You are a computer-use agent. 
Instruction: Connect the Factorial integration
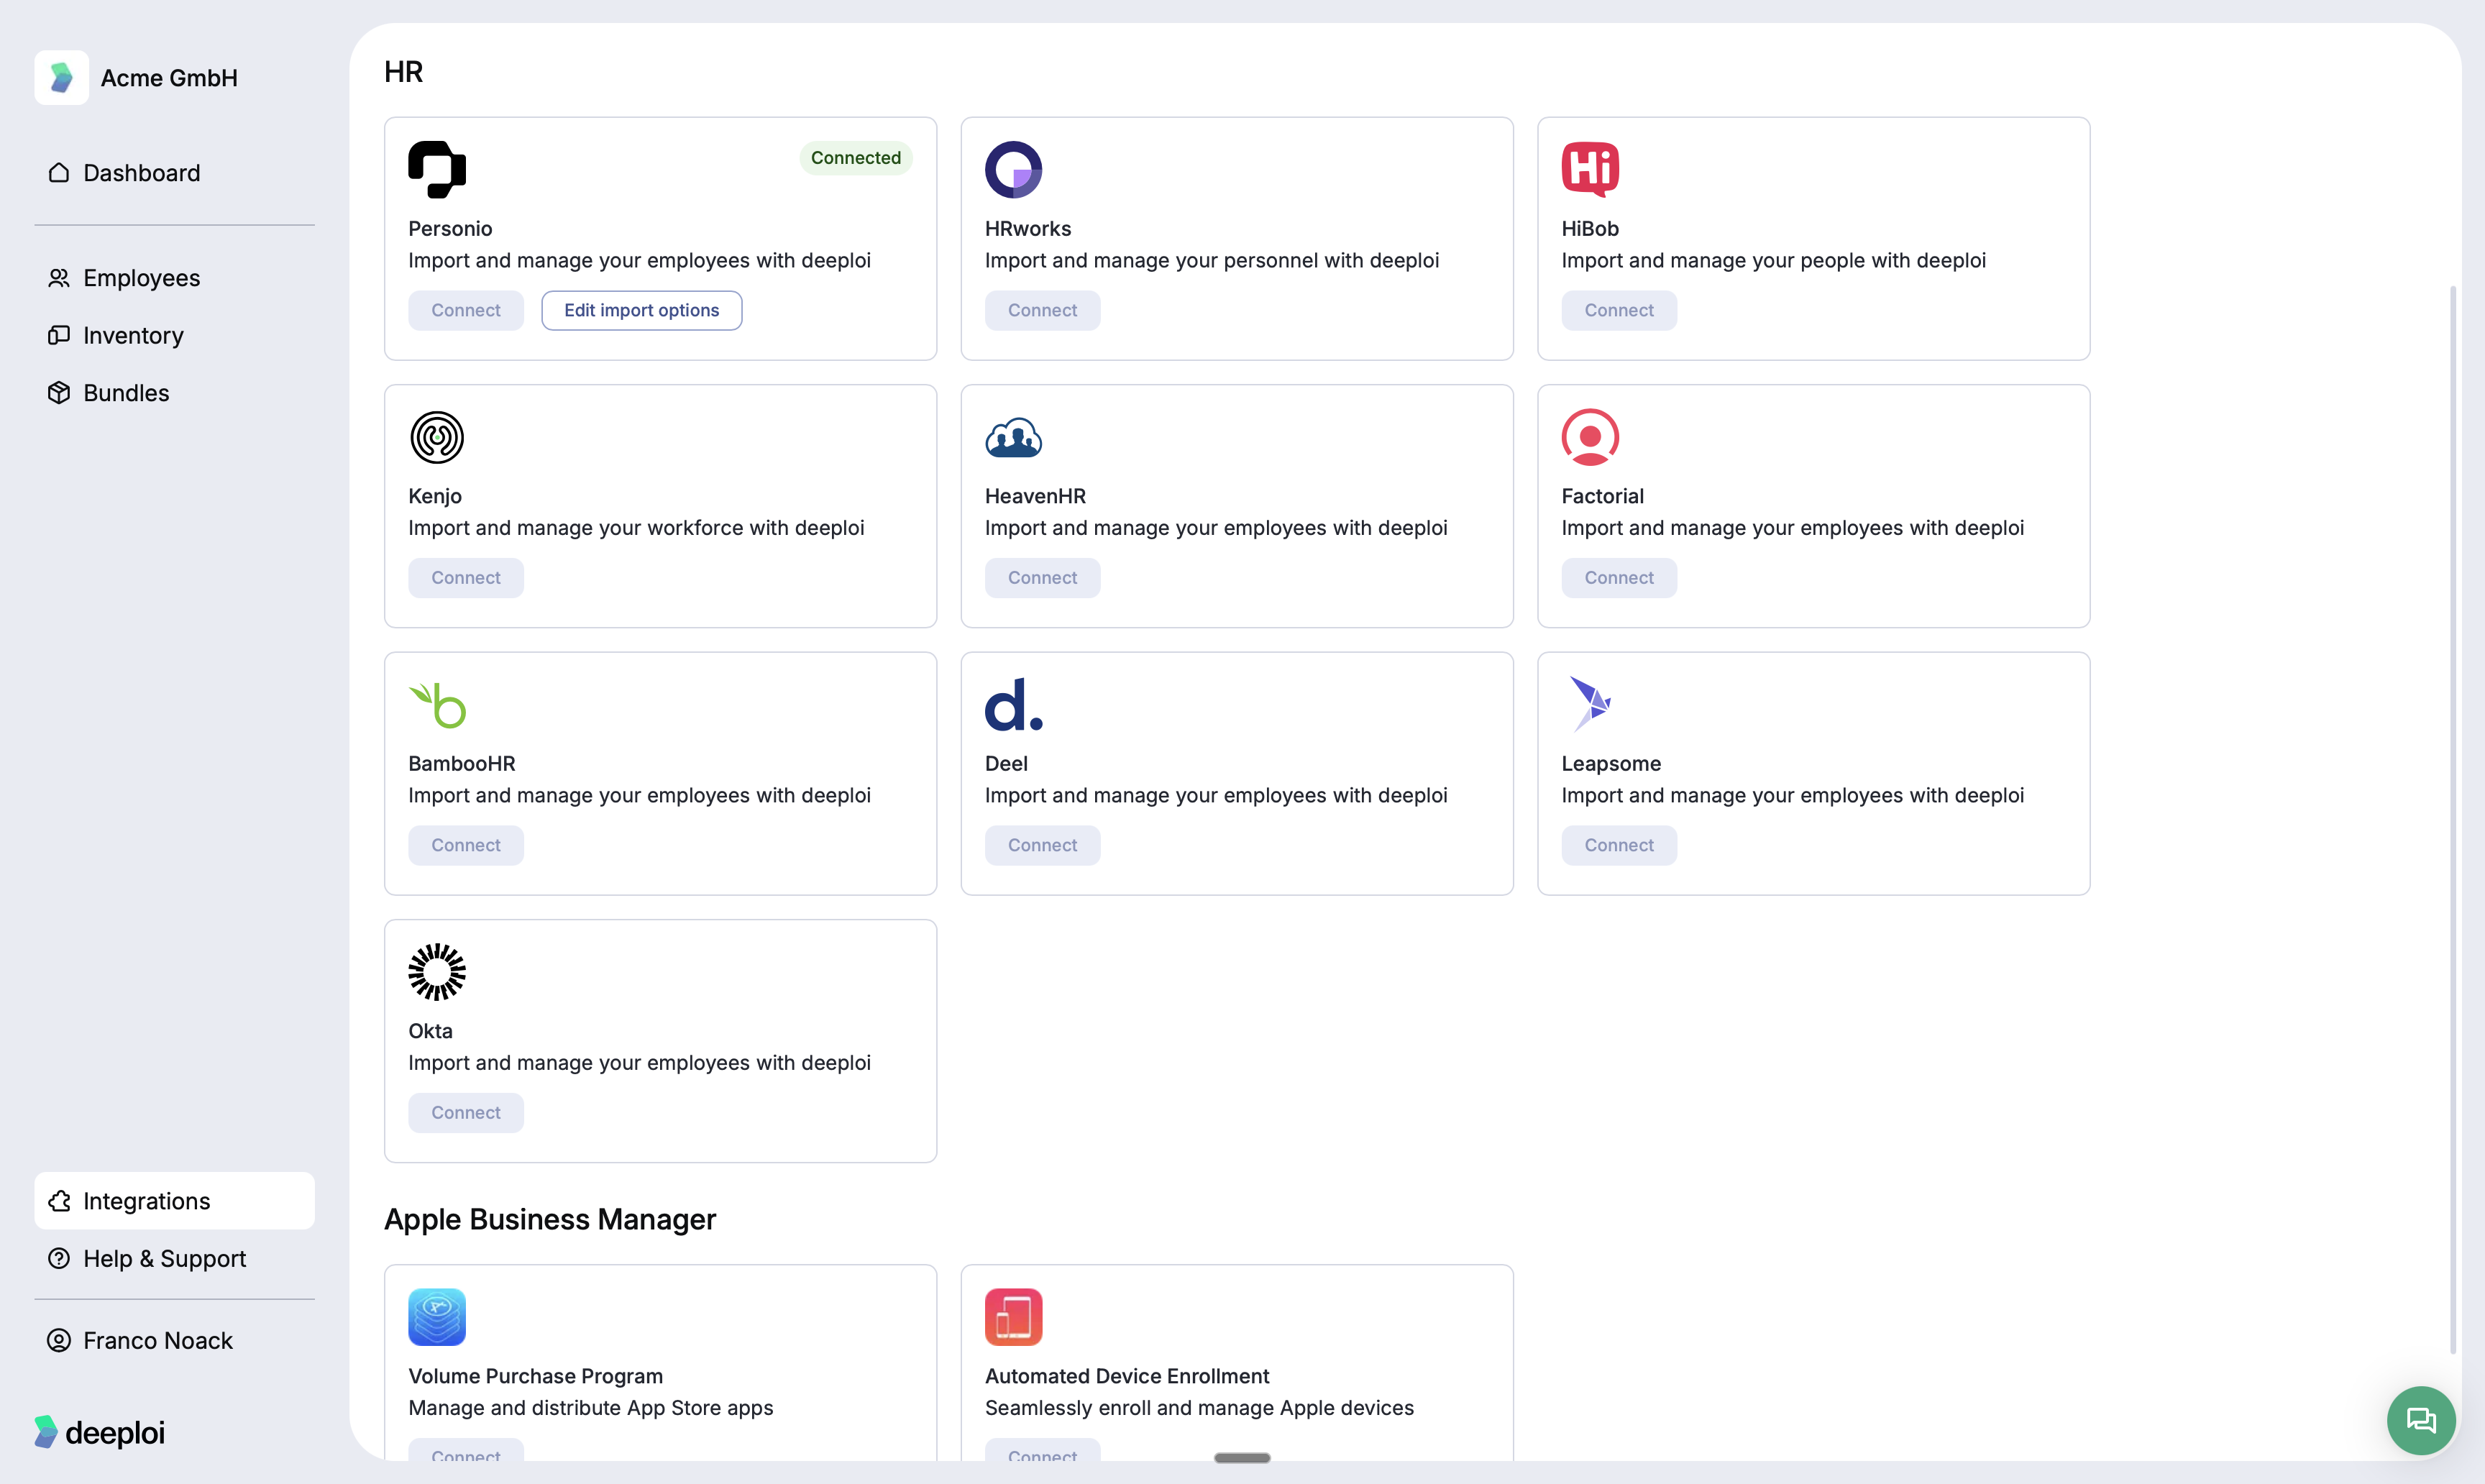(1619, 578)
